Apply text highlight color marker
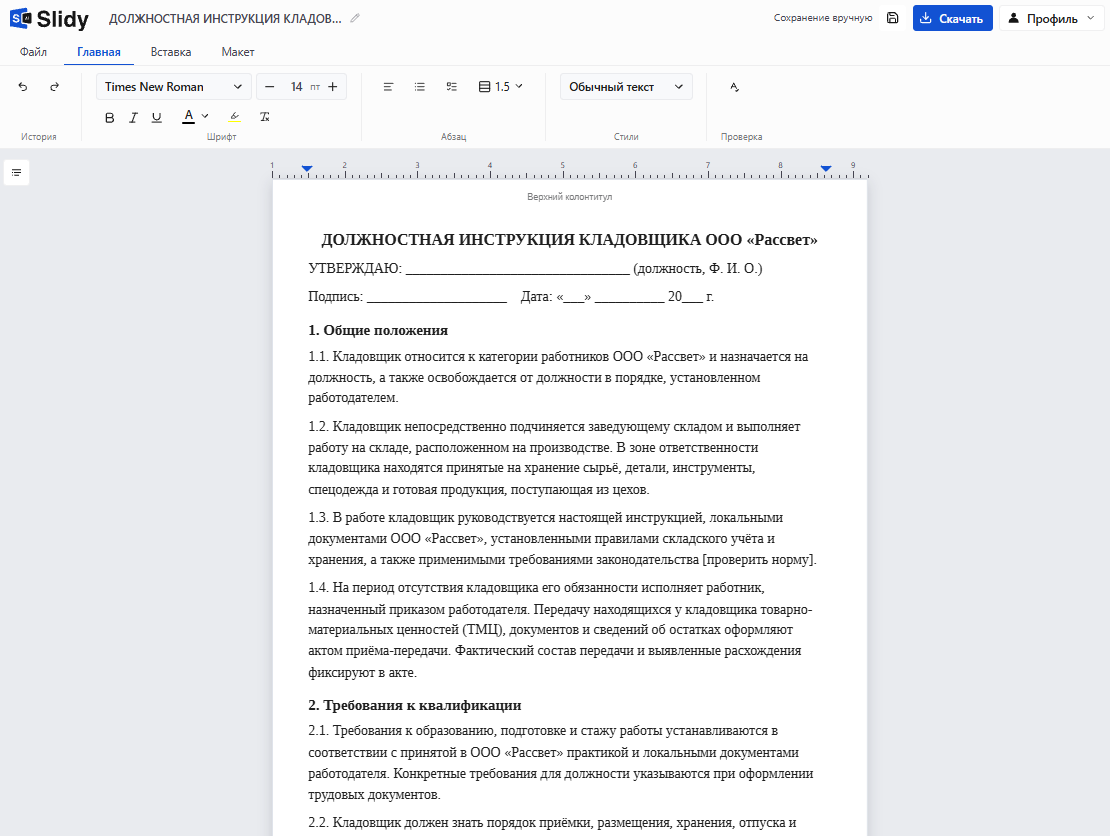 coord(234,117)
